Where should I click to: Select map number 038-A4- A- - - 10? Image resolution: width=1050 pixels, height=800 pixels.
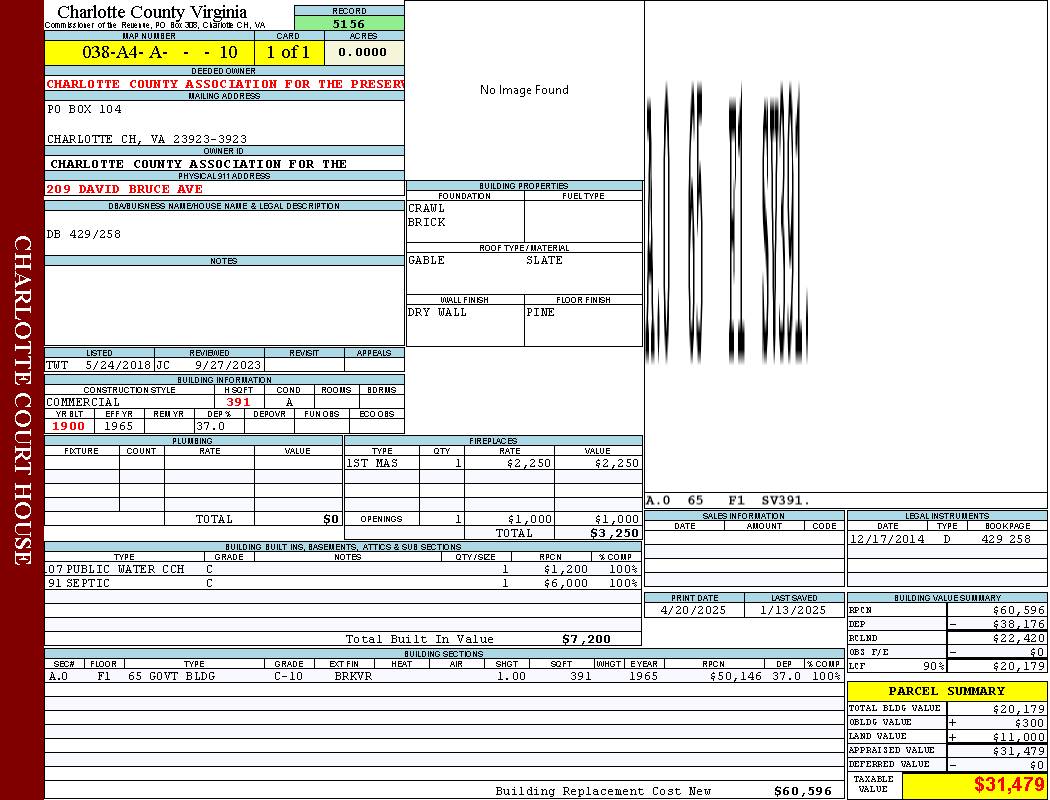pos(159,52)
